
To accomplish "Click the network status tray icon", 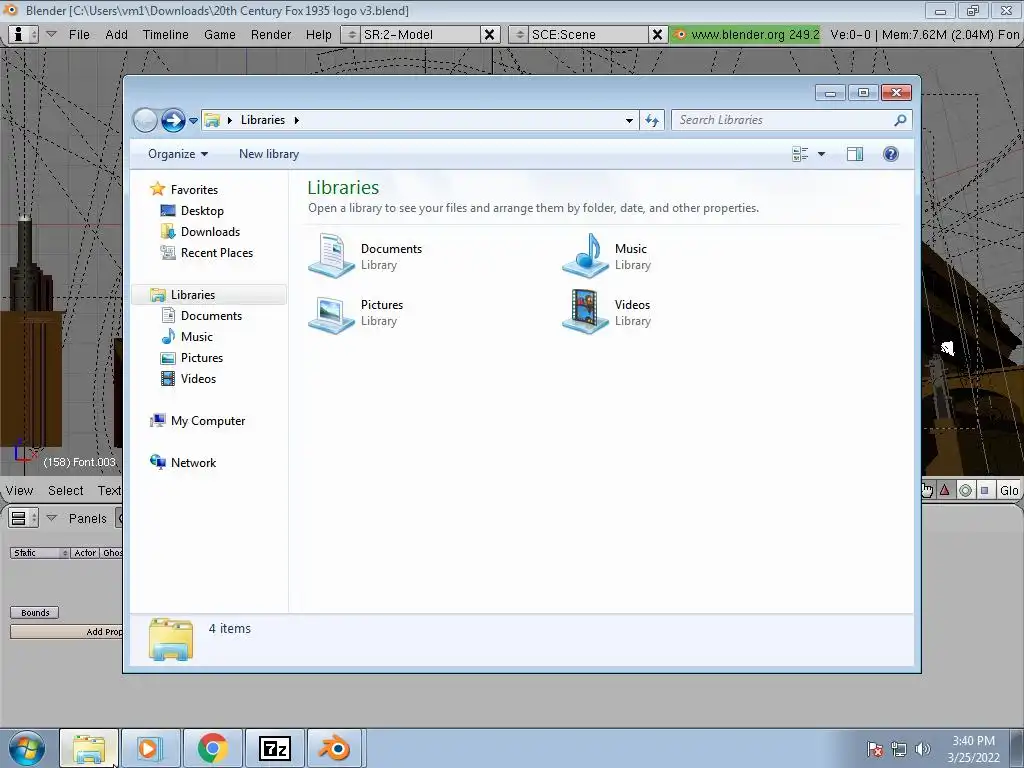I will click(x=899, y=749).
